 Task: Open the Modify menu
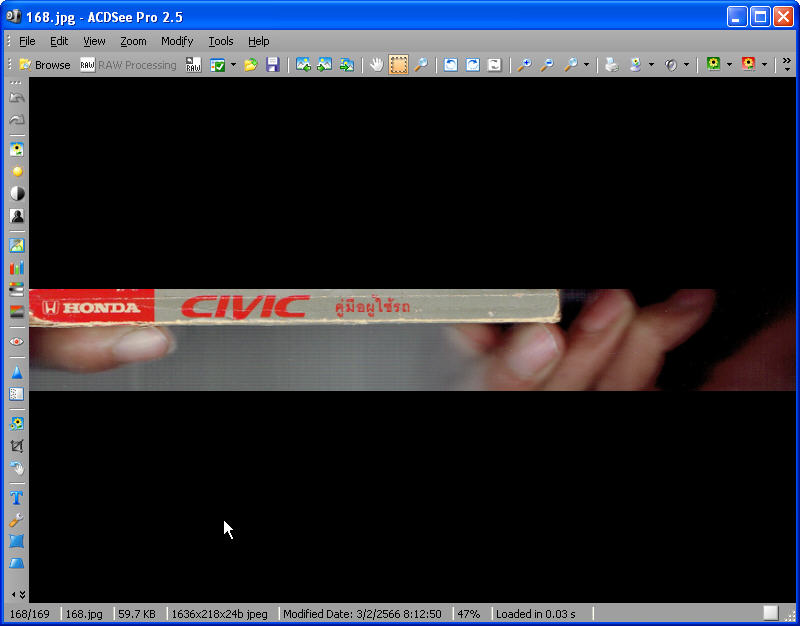[x=177, y=41]
